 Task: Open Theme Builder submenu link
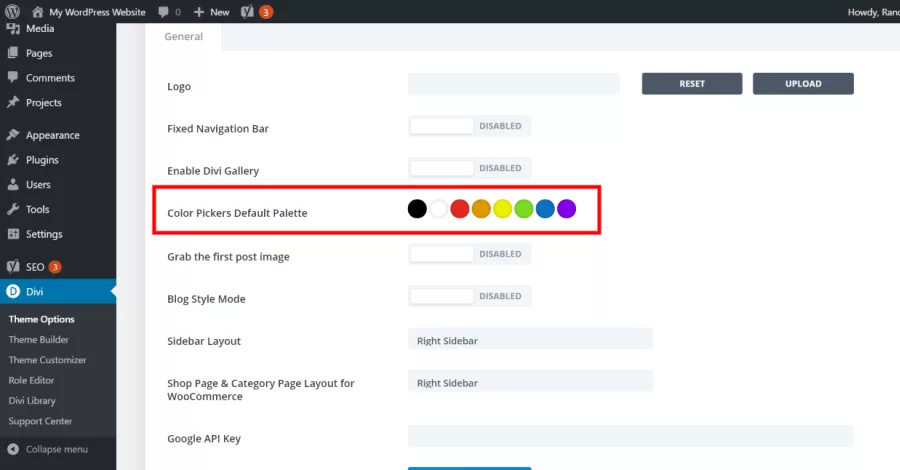(x=38, y=339)
